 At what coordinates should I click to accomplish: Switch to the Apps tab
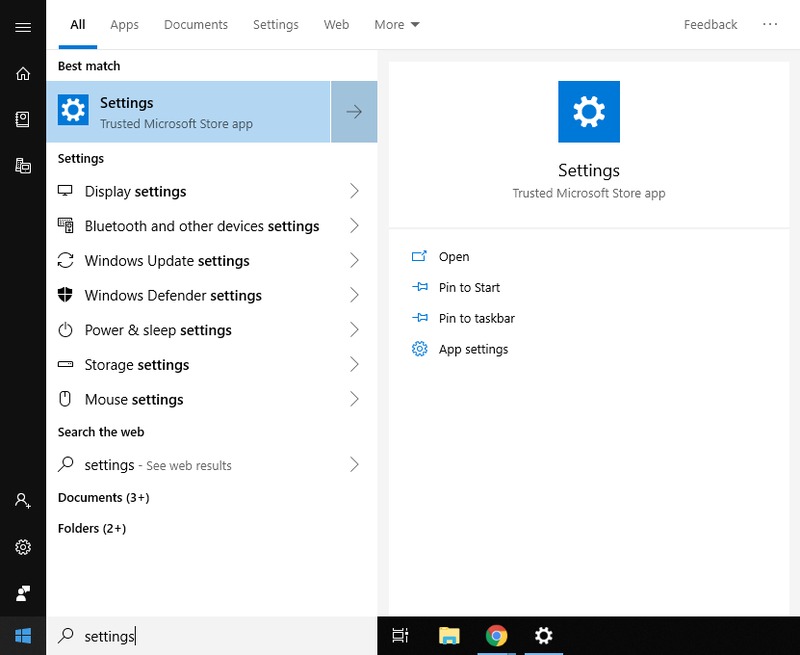(124, 24)
